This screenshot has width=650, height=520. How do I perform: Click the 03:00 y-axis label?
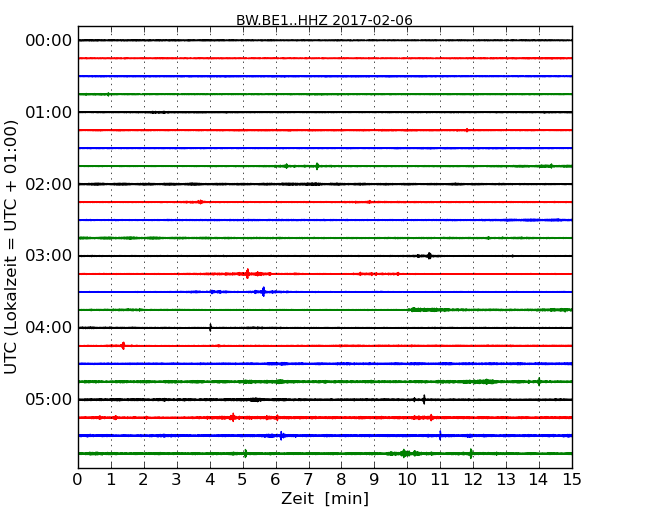[x=49, y=255]
